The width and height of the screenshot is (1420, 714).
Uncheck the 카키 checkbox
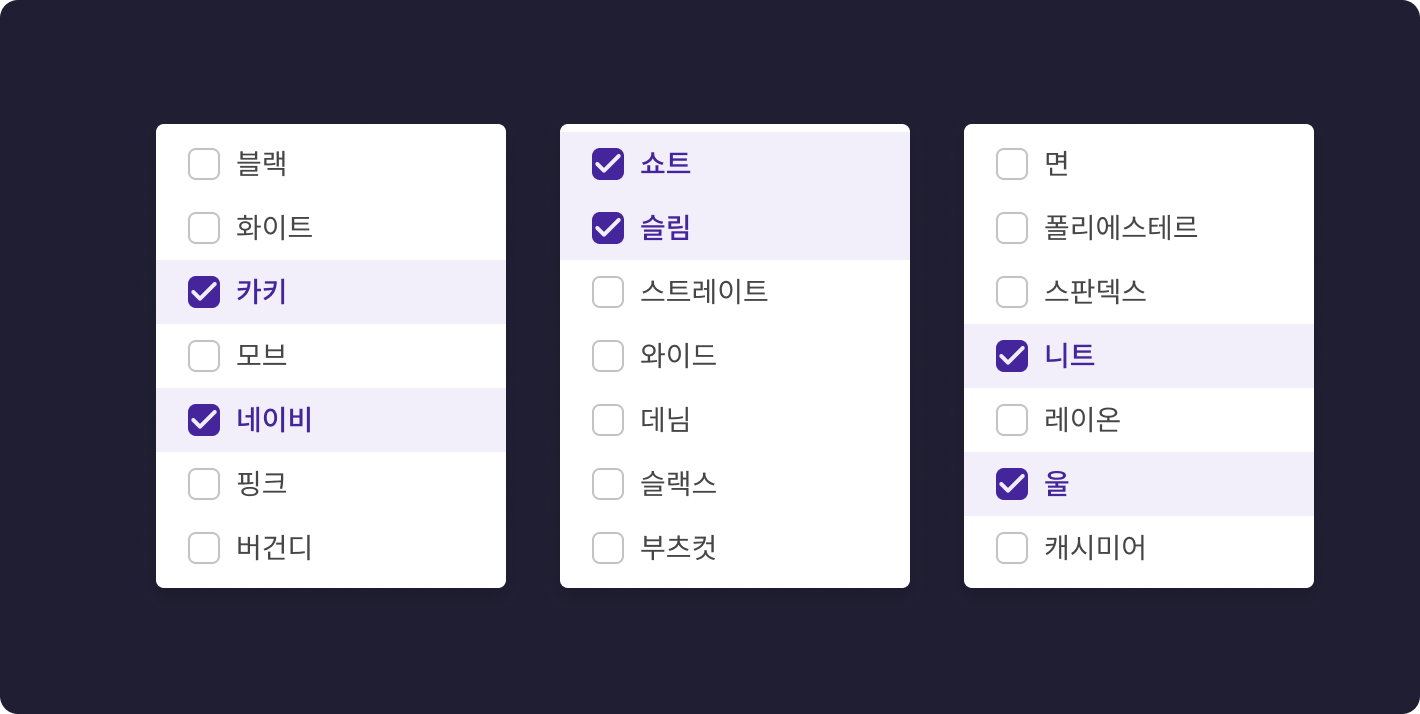[204, 291]
